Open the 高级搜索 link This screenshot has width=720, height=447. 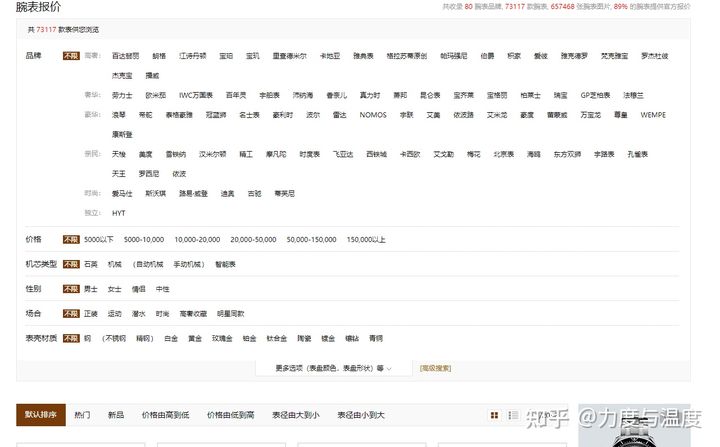pos(435,368)
